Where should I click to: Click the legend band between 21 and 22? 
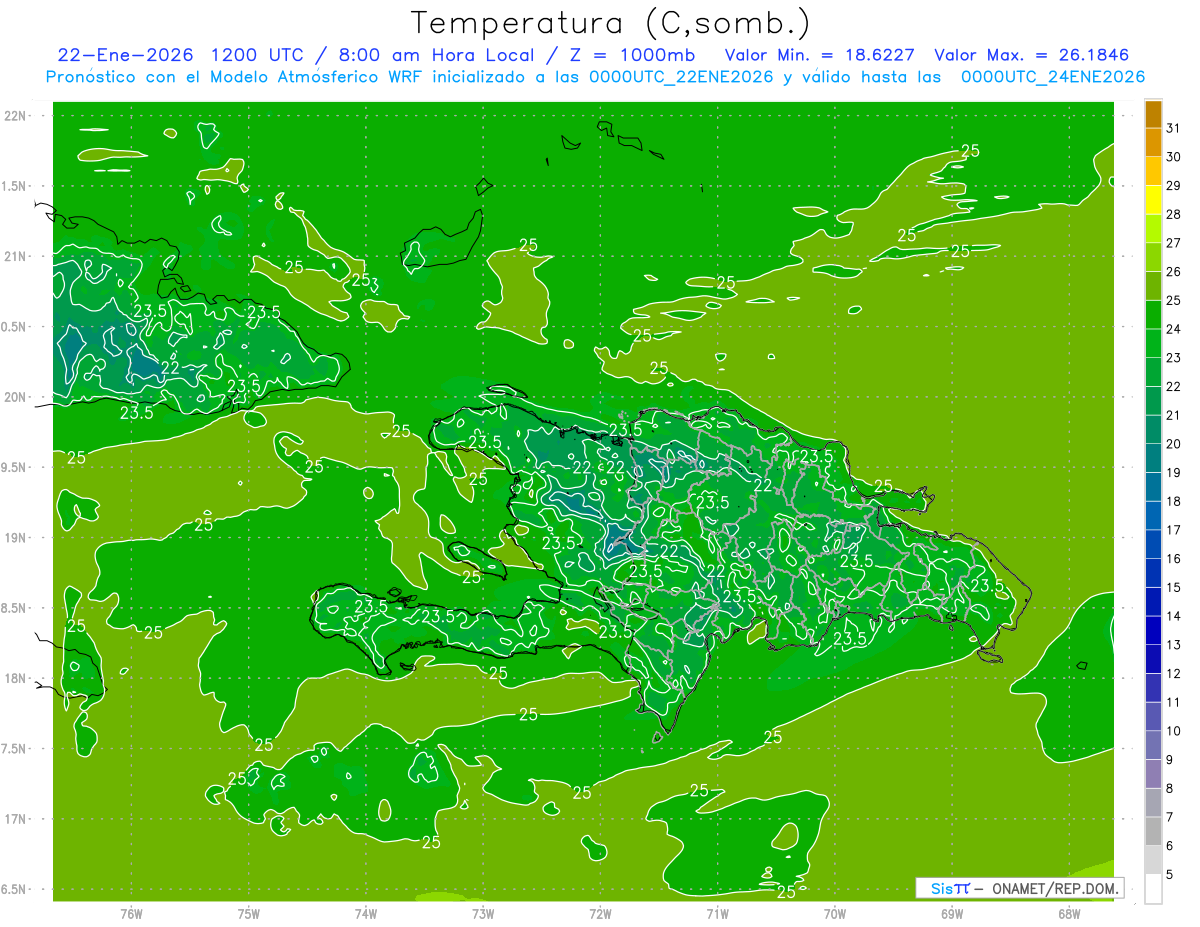pyautogui.click(x=1153, y=400)
